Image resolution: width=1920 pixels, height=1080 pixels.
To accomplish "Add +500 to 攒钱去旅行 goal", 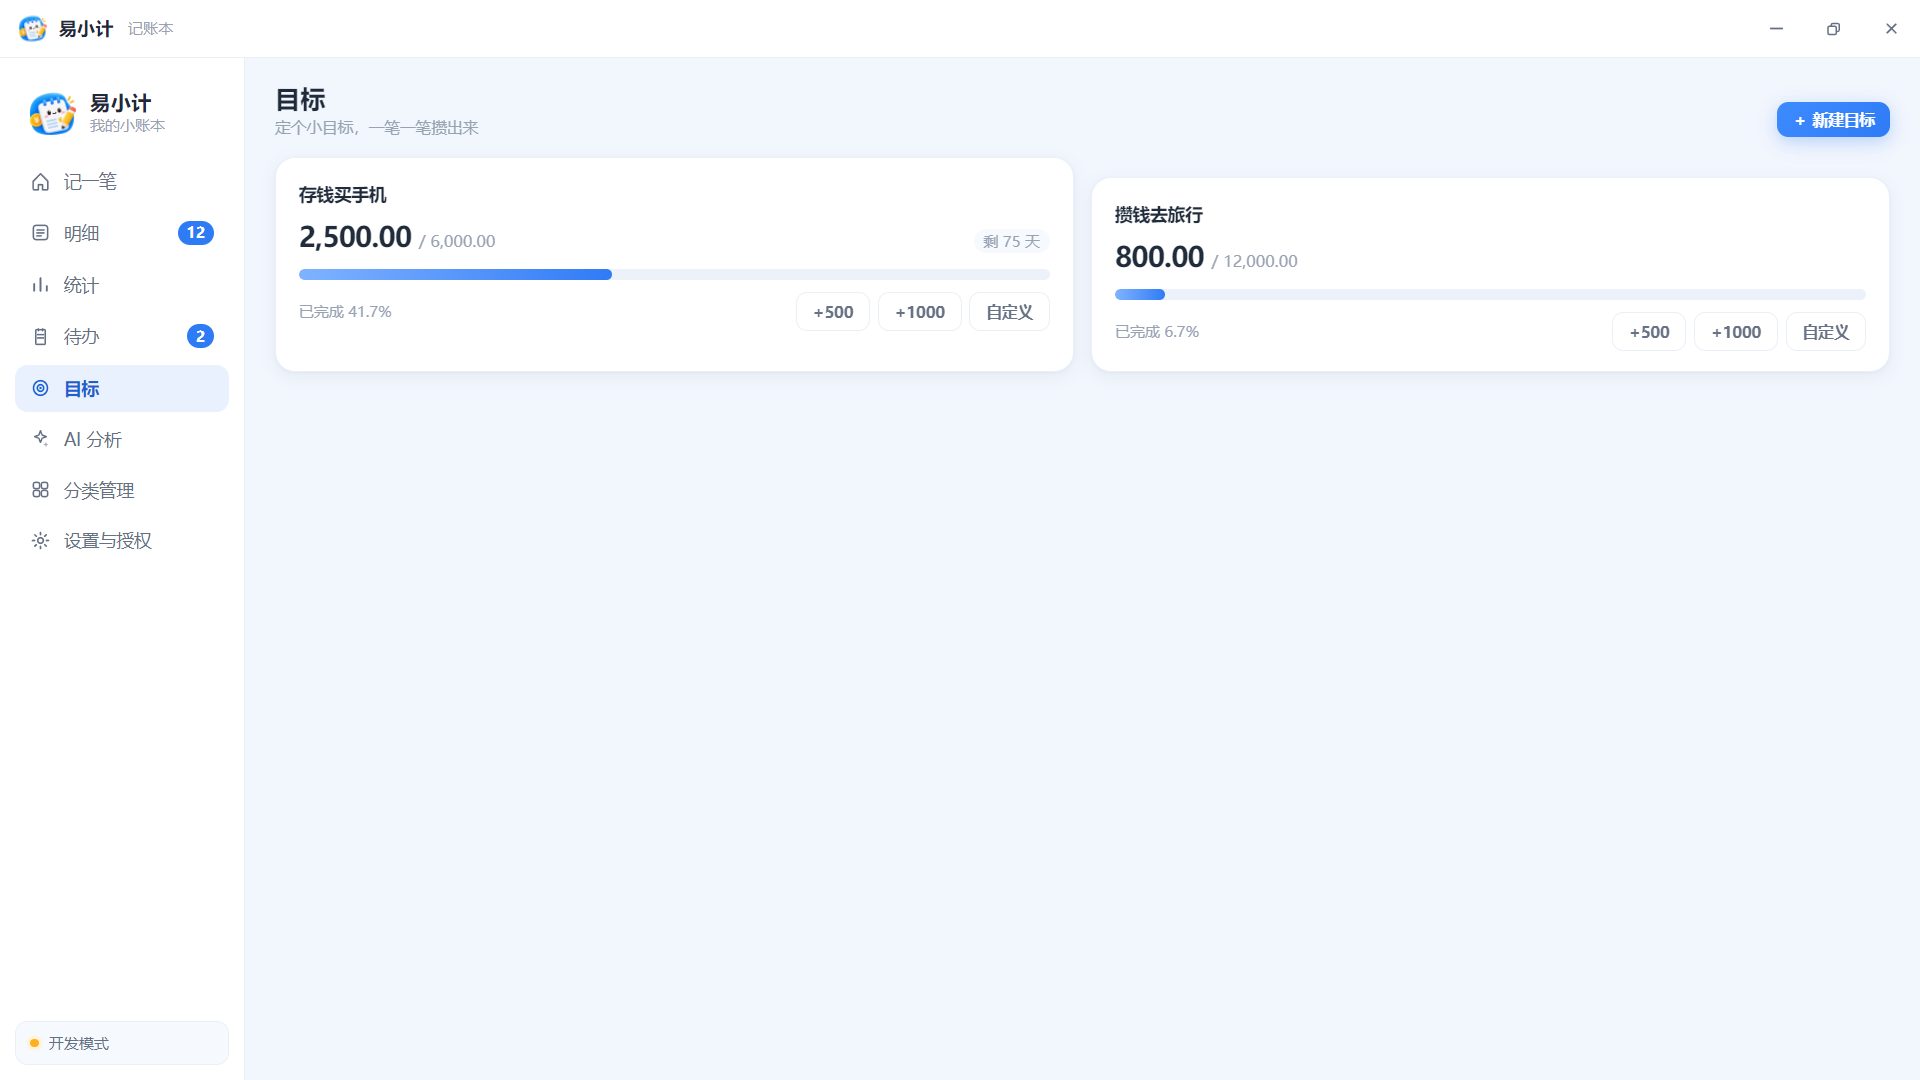I will [1649, 332].
